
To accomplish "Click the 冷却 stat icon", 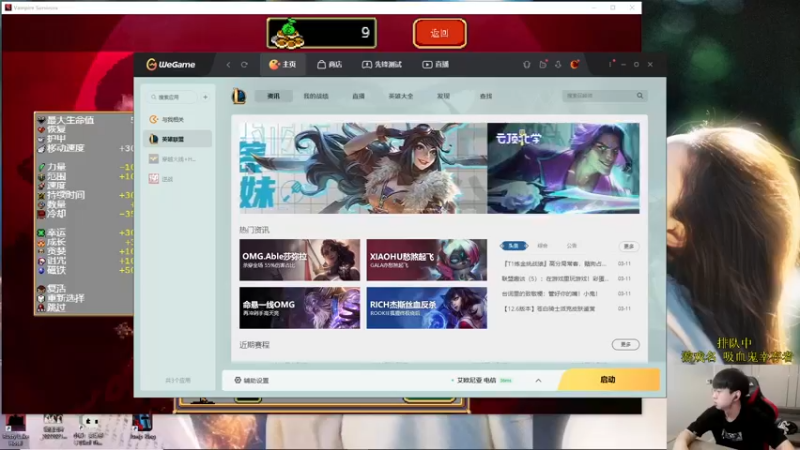I will pyautogui.click(x=41, y=214).
